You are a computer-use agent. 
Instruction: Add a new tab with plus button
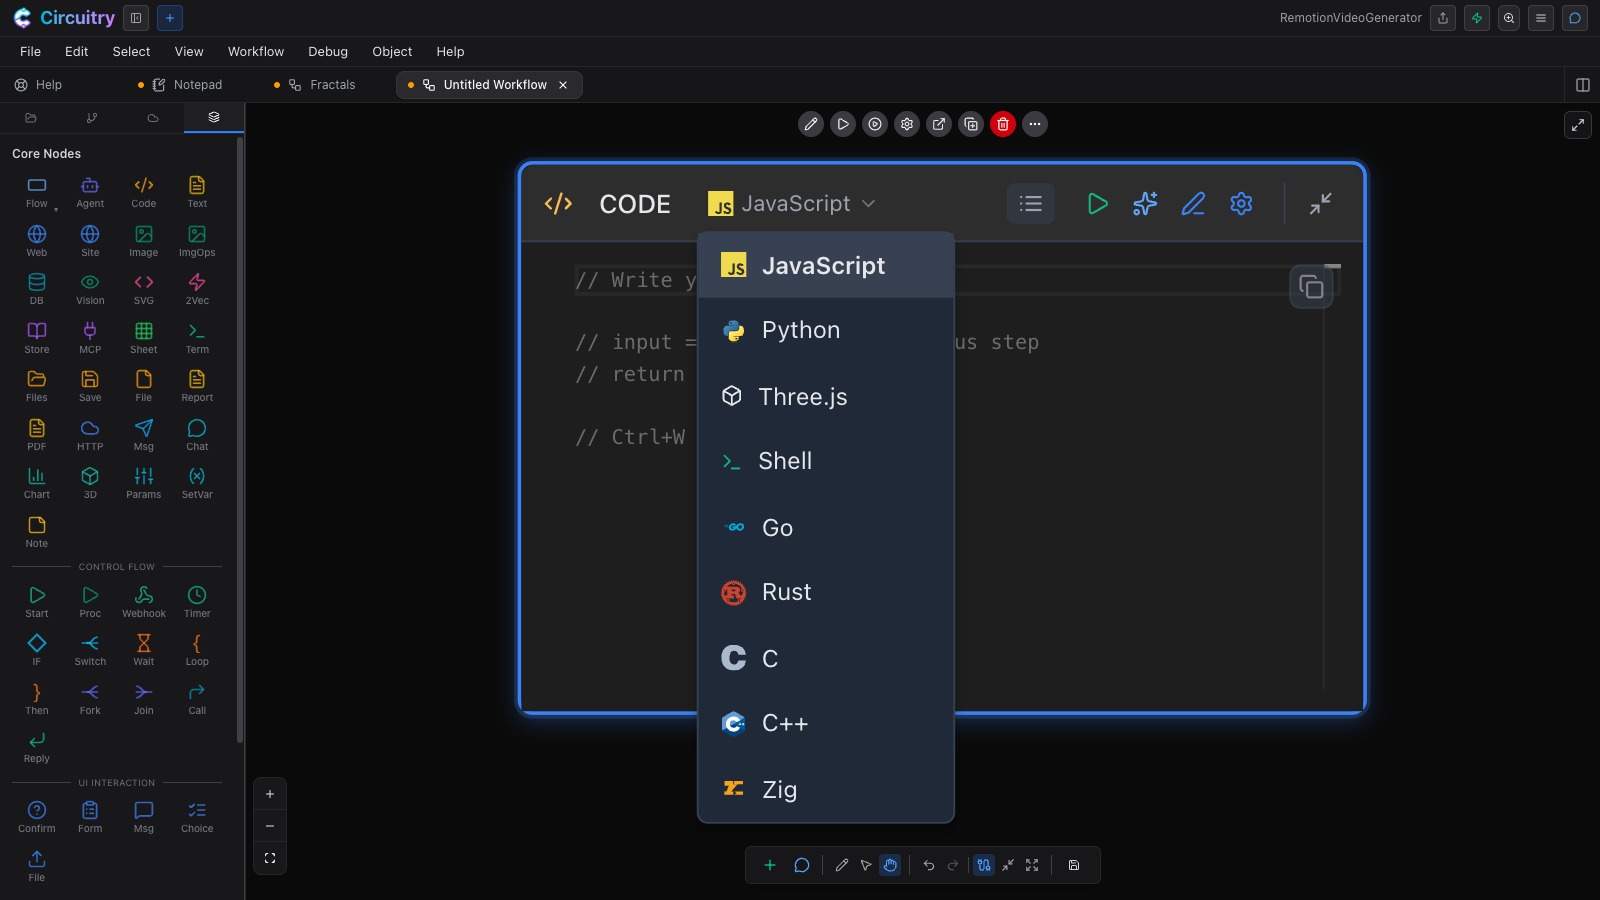[x=170, y=18]
